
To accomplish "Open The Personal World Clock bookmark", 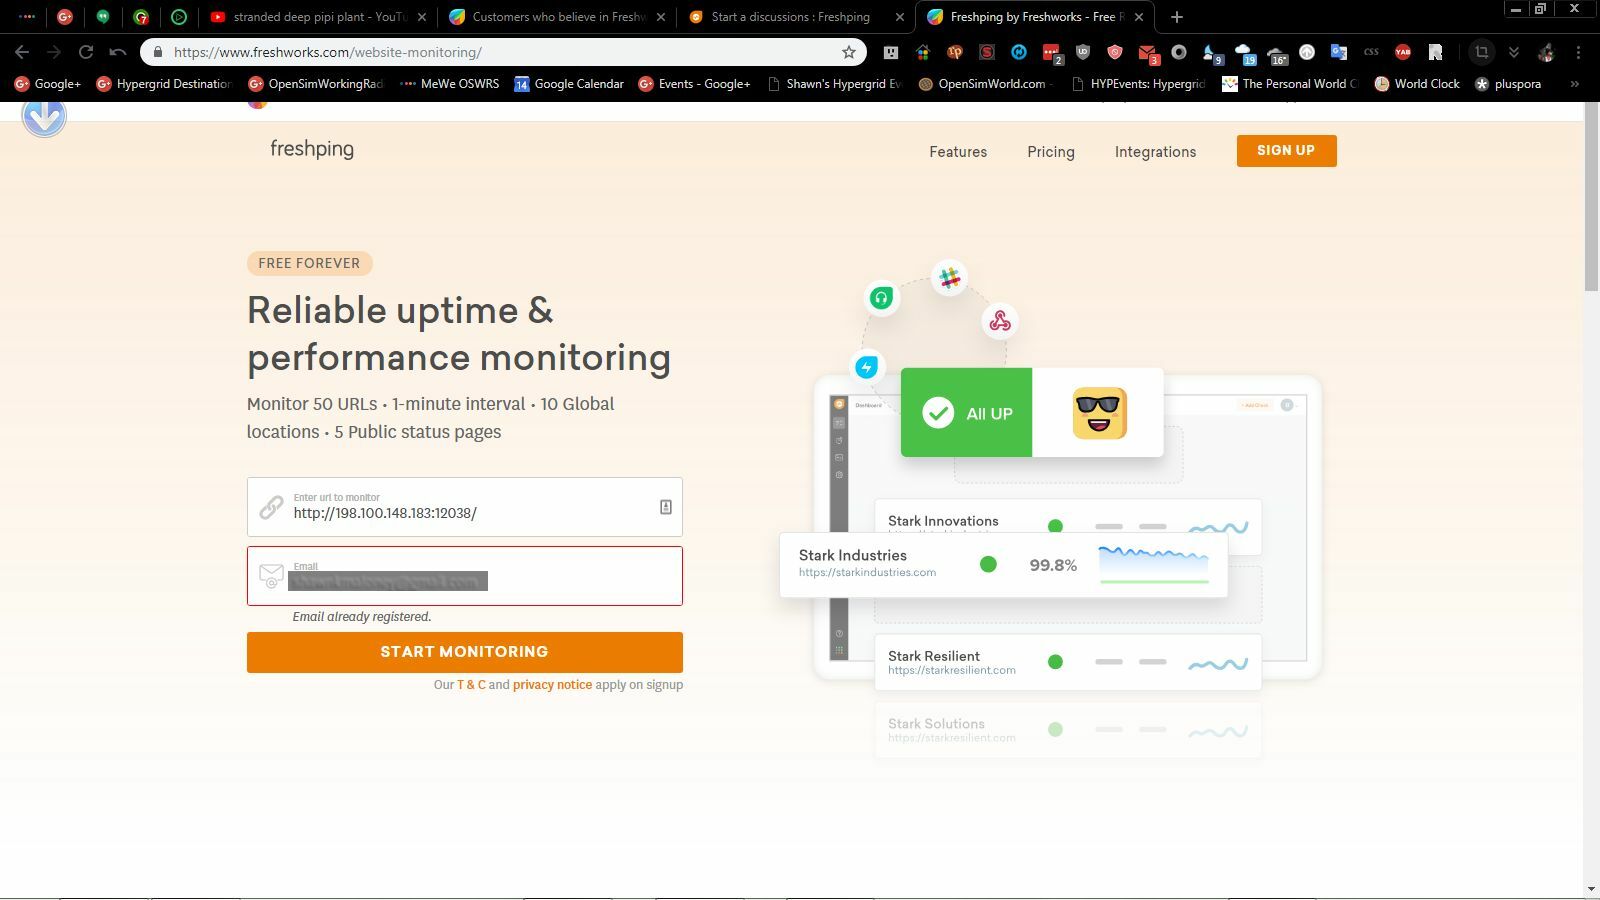I will 1289,84.
